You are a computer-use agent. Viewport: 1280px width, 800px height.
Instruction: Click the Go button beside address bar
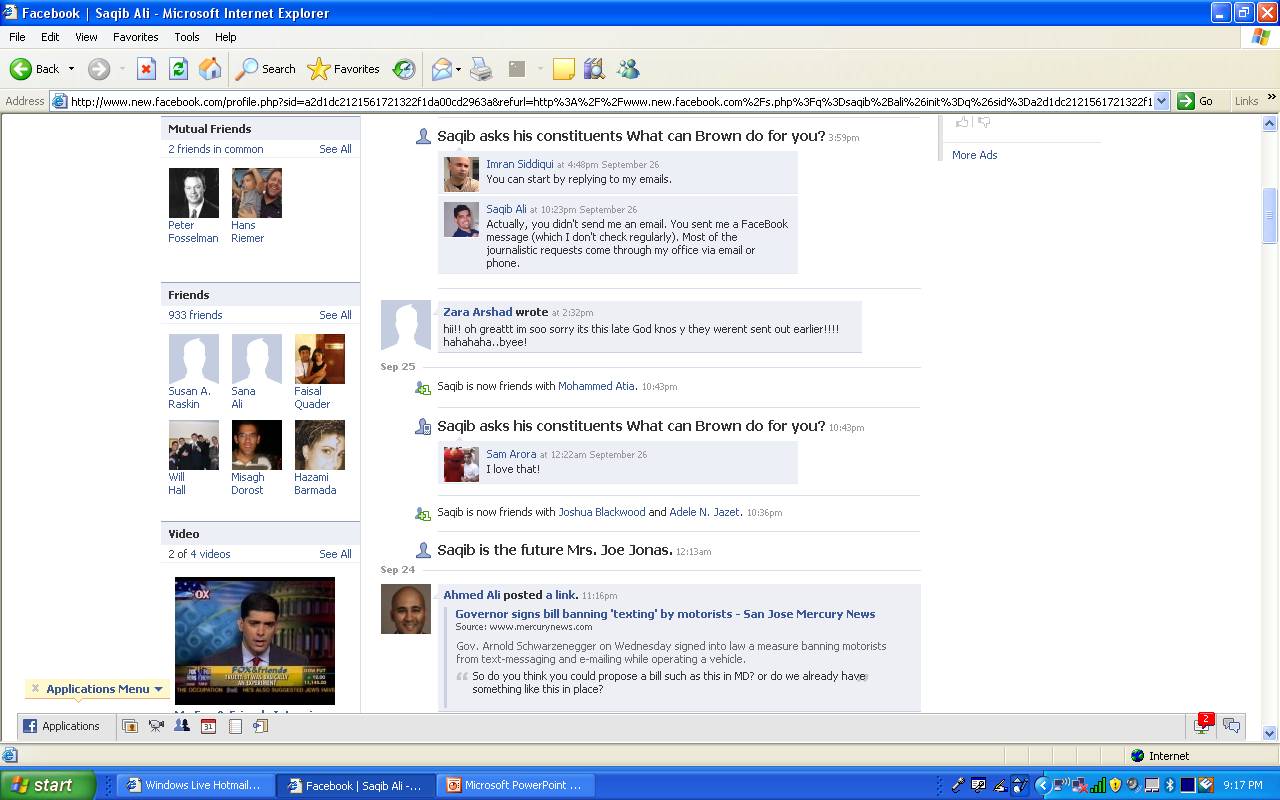pos(1196,101)
